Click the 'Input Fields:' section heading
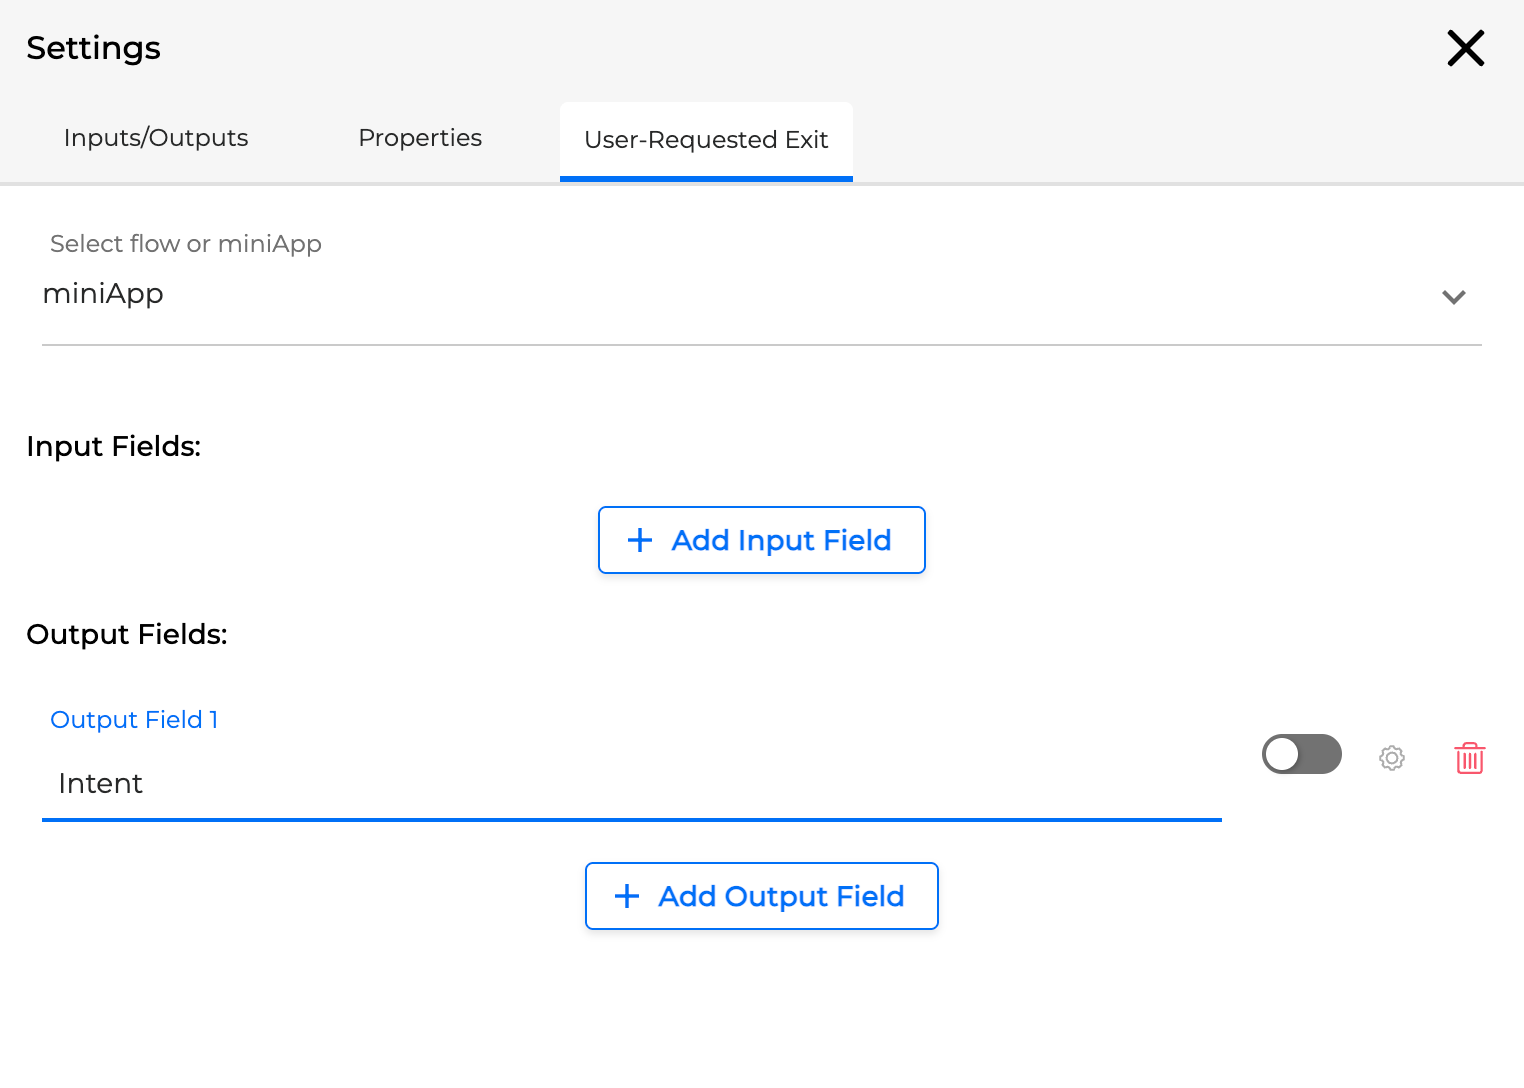The image size is (1524, 1088). (x=114, y=446)
